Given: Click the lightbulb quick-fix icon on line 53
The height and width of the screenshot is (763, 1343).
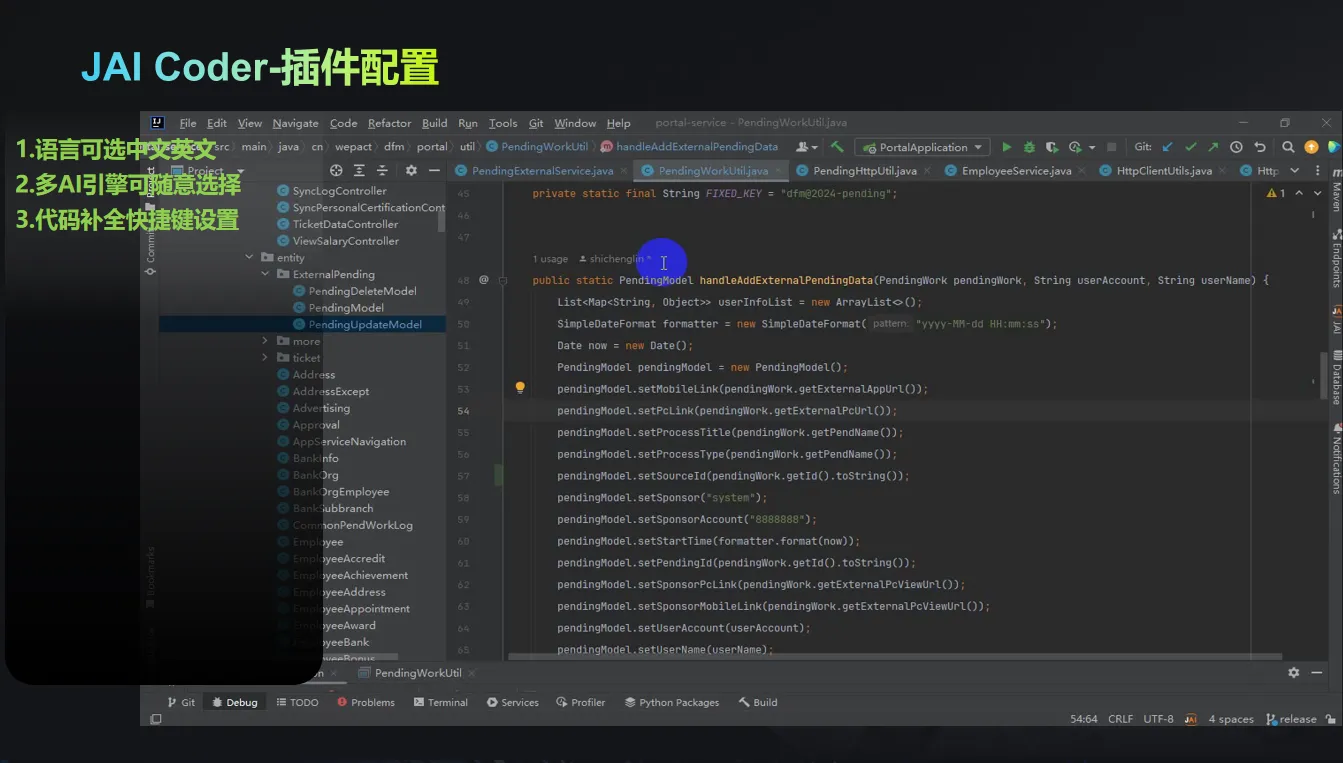Looking at the screenshot, I should [x=520, y=388].
